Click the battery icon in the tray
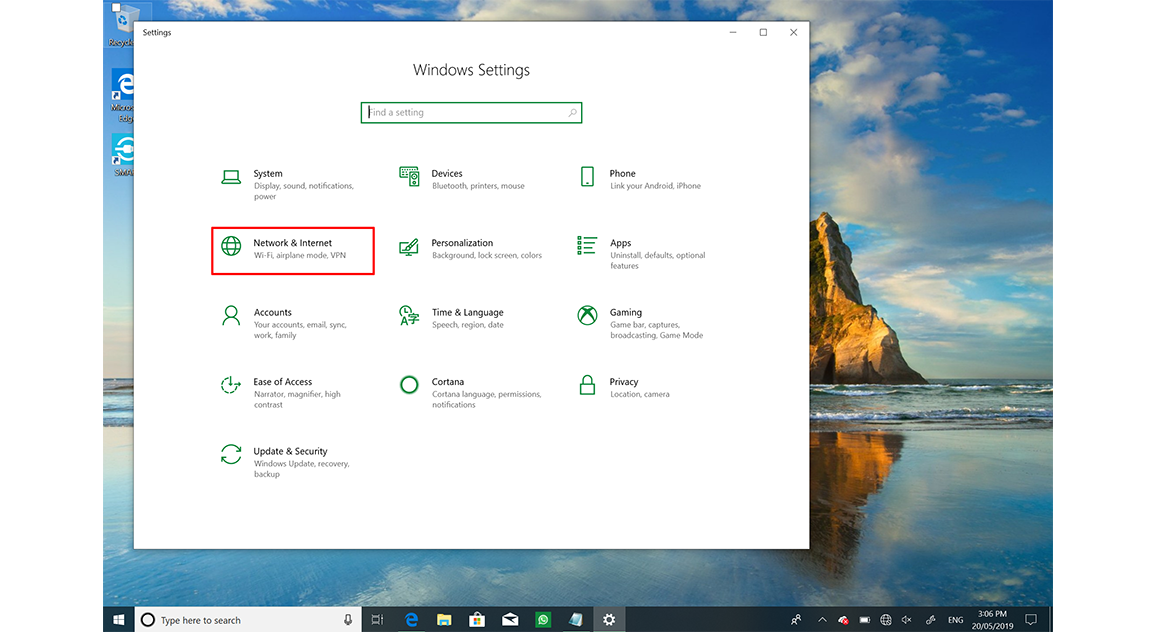1156x632 pixels. (865, 619)
